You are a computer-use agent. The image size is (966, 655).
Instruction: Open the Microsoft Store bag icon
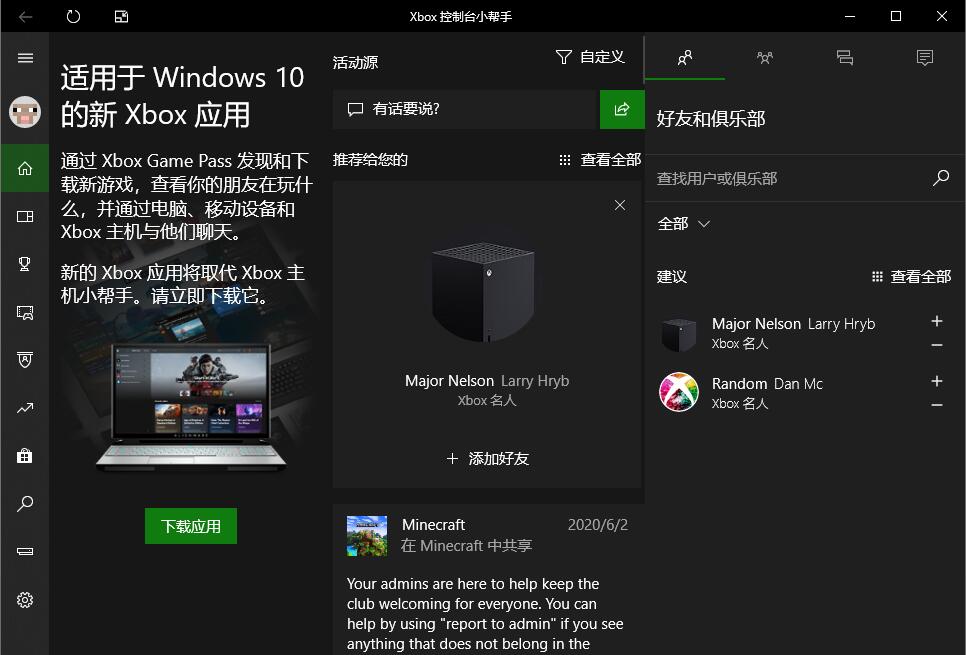click(25, 456)
